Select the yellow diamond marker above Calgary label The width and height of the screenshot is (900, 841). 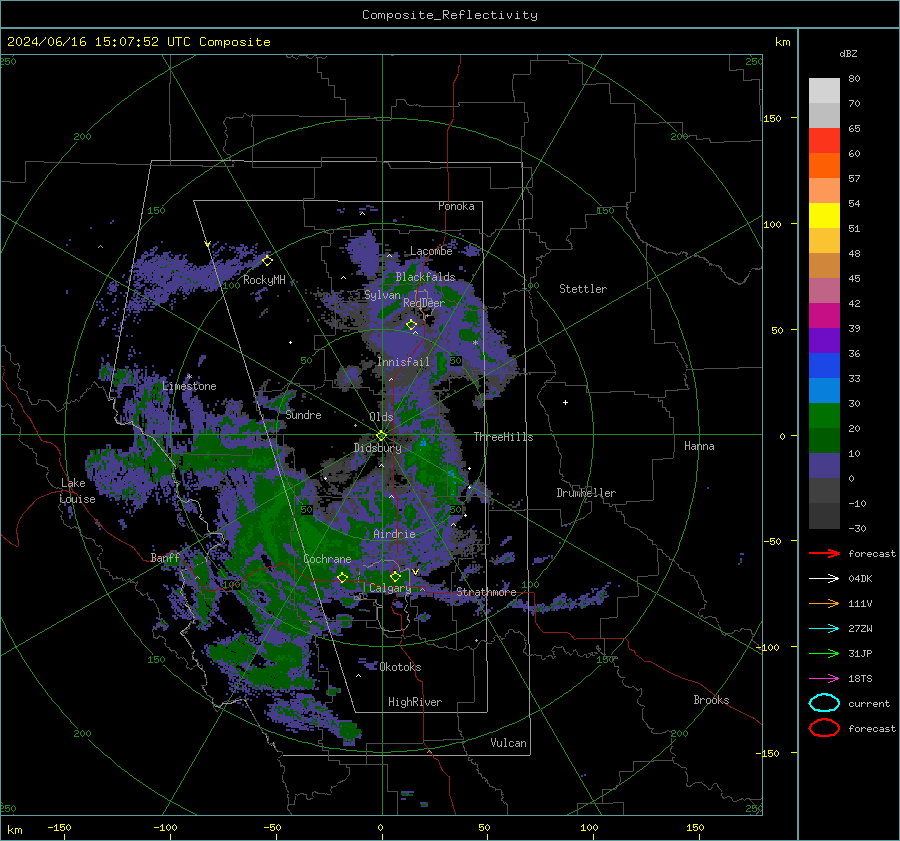pos(395,576)
